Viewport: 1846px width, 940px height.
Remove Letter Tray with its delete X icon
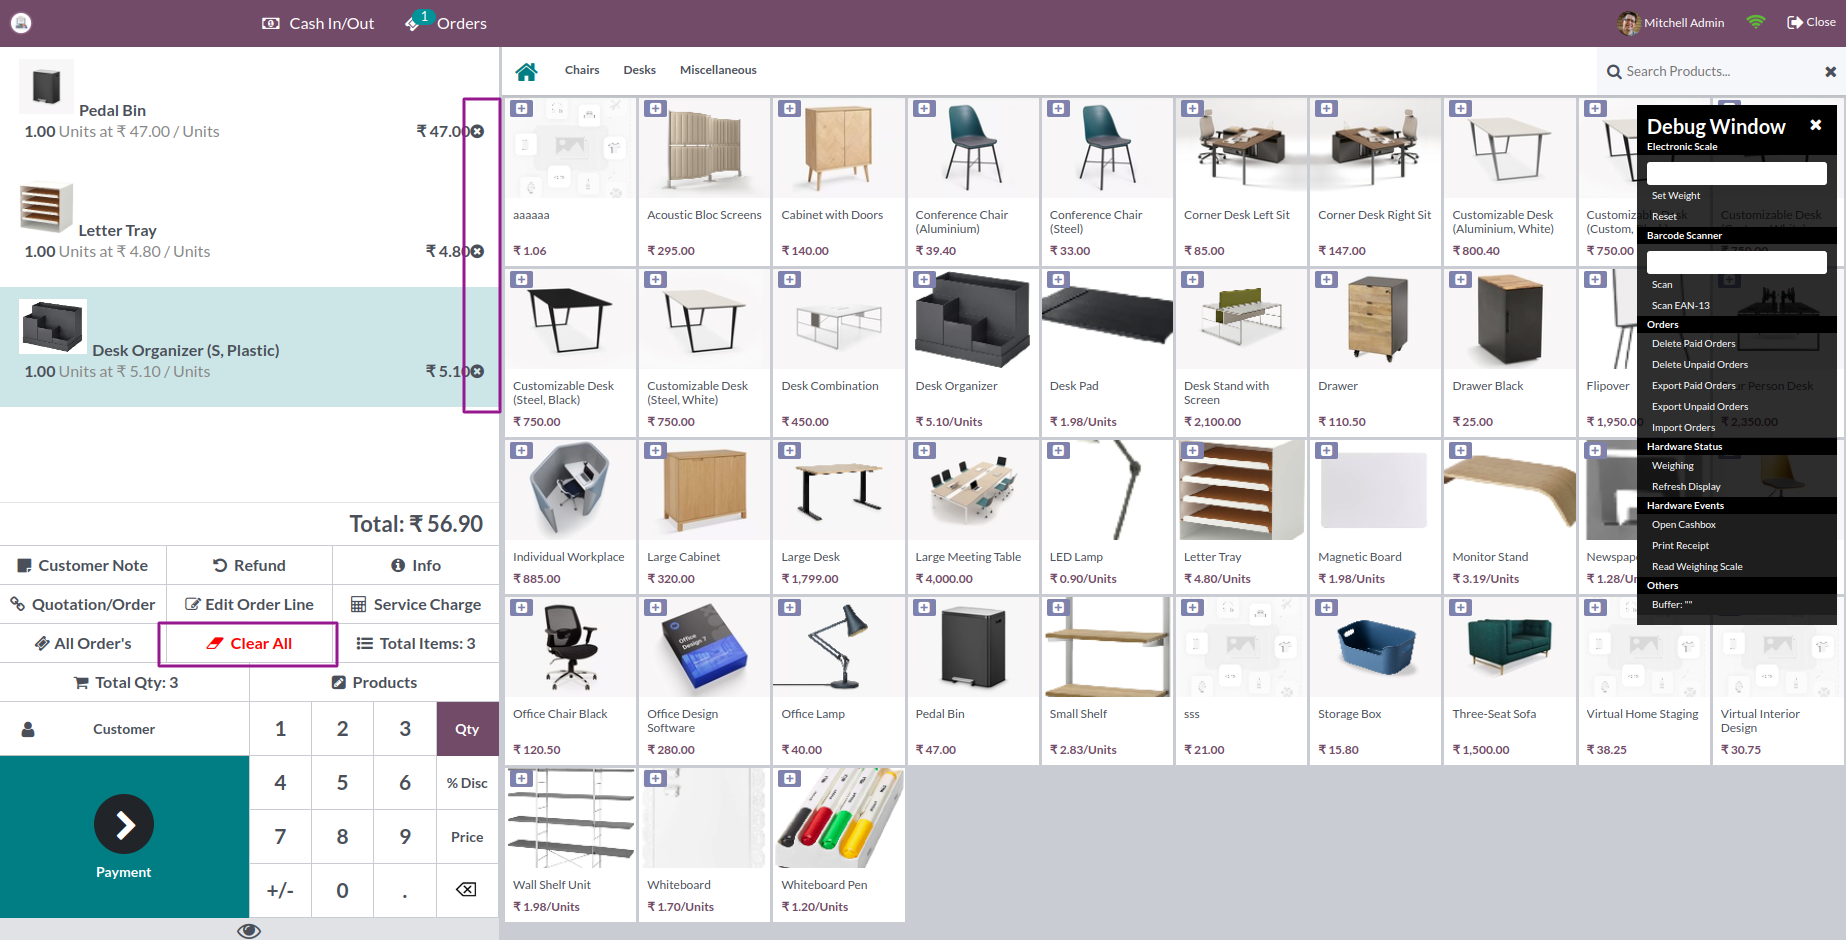coord(479,251)
